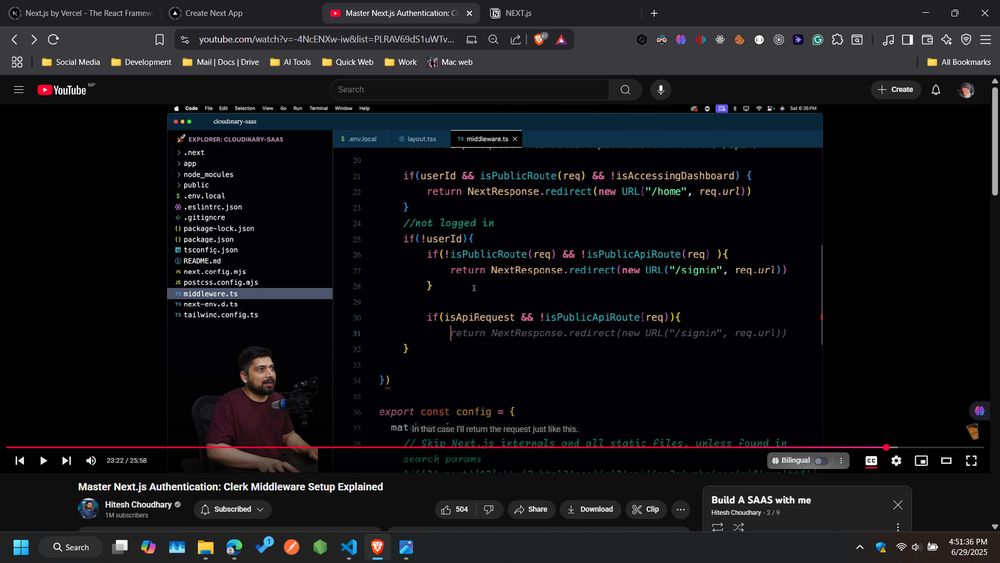The image size is (1000, 563).
Task: Play the paused YouTube video
Action: tap(43, 461)
